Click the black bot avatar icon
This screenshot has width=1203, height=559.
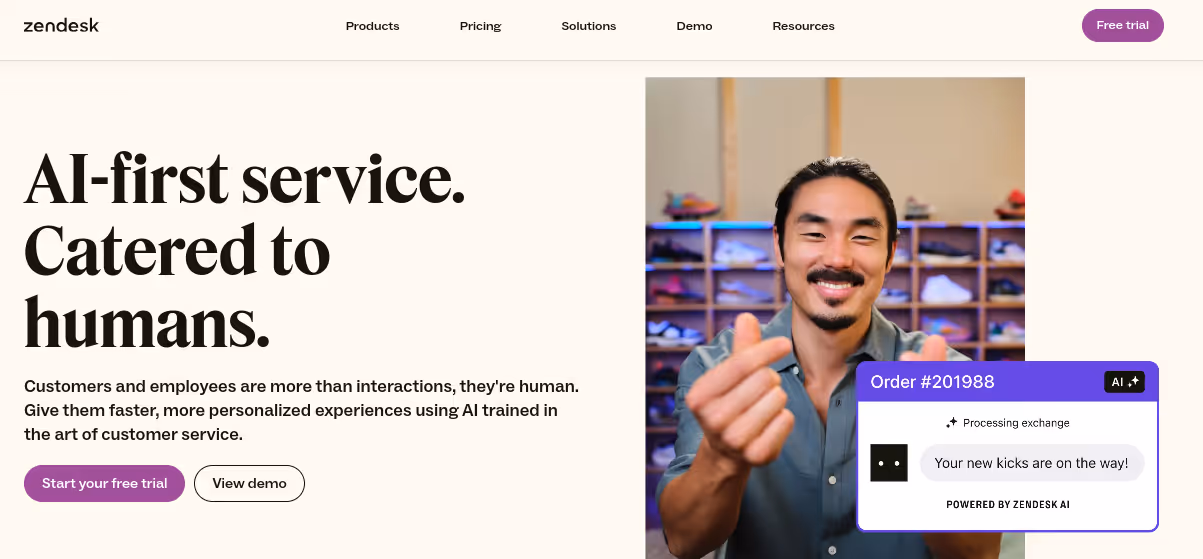point(889,463)
